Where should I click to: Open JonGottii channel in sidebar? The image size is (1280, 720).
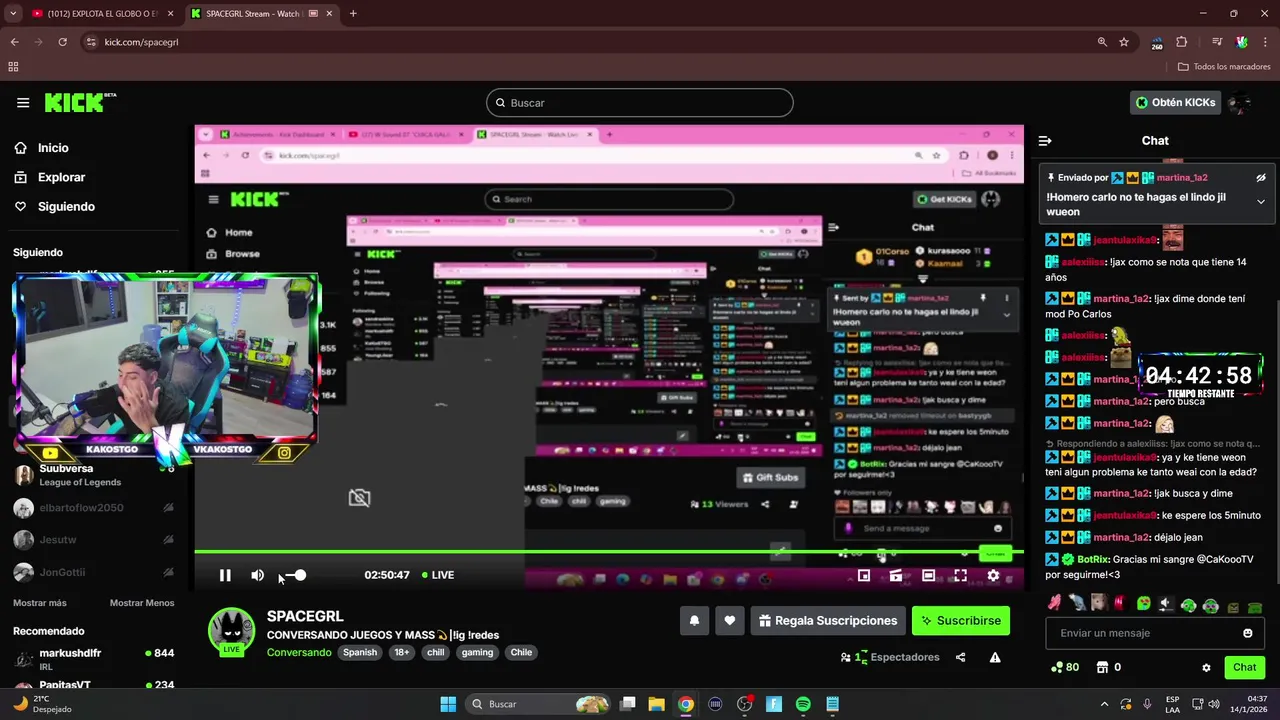(95, 572)
